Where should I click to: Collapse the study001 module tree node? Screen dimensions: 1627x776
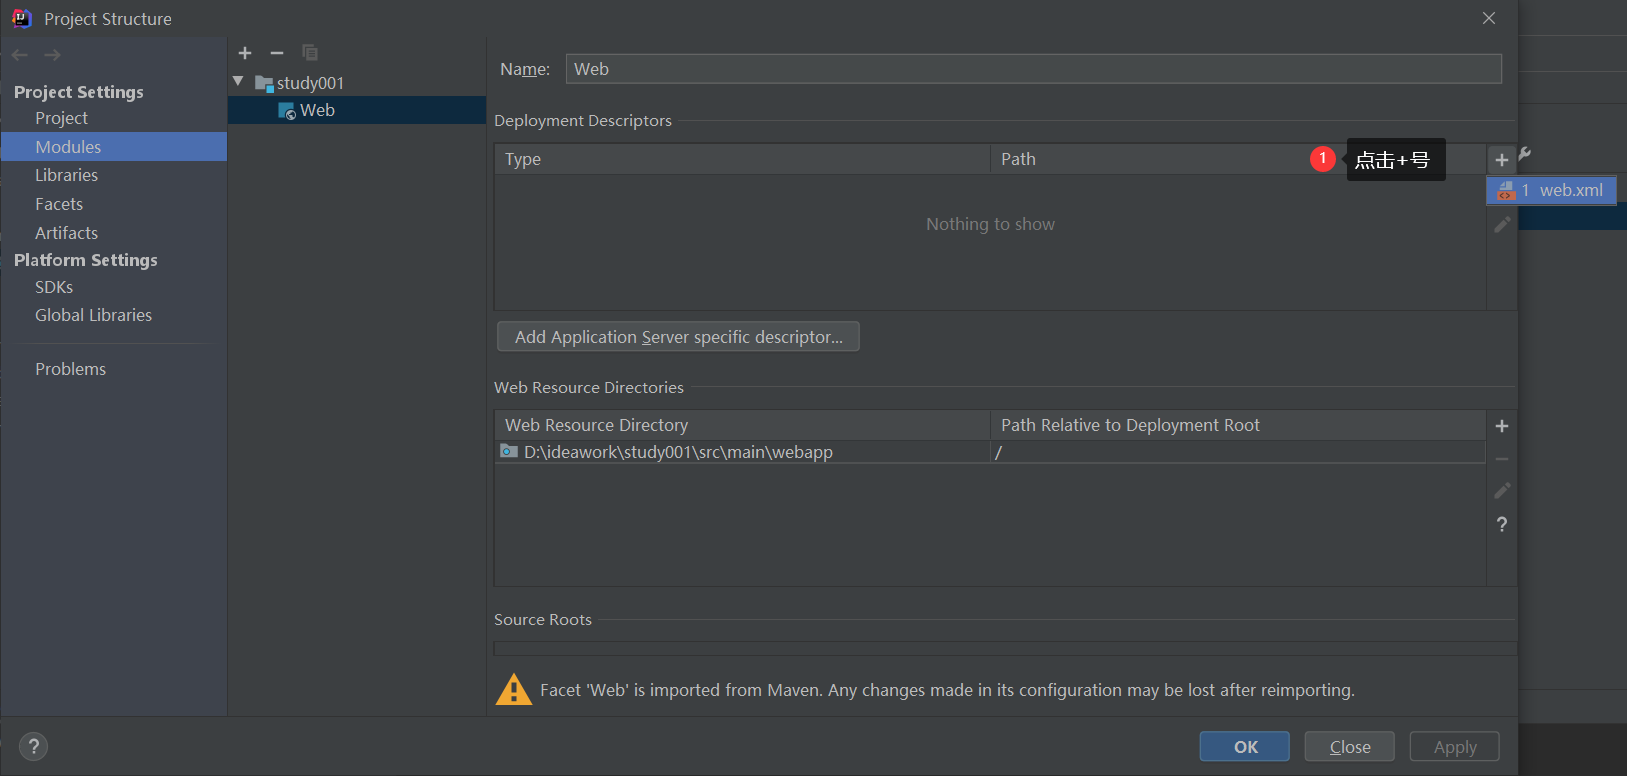(x=238, y=81)
